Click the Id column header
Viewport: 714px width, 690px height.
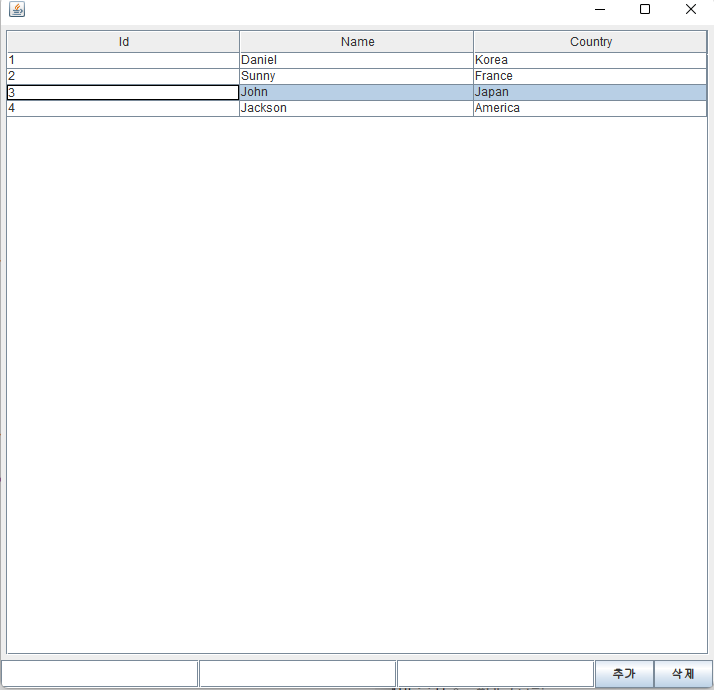[123, 41]
